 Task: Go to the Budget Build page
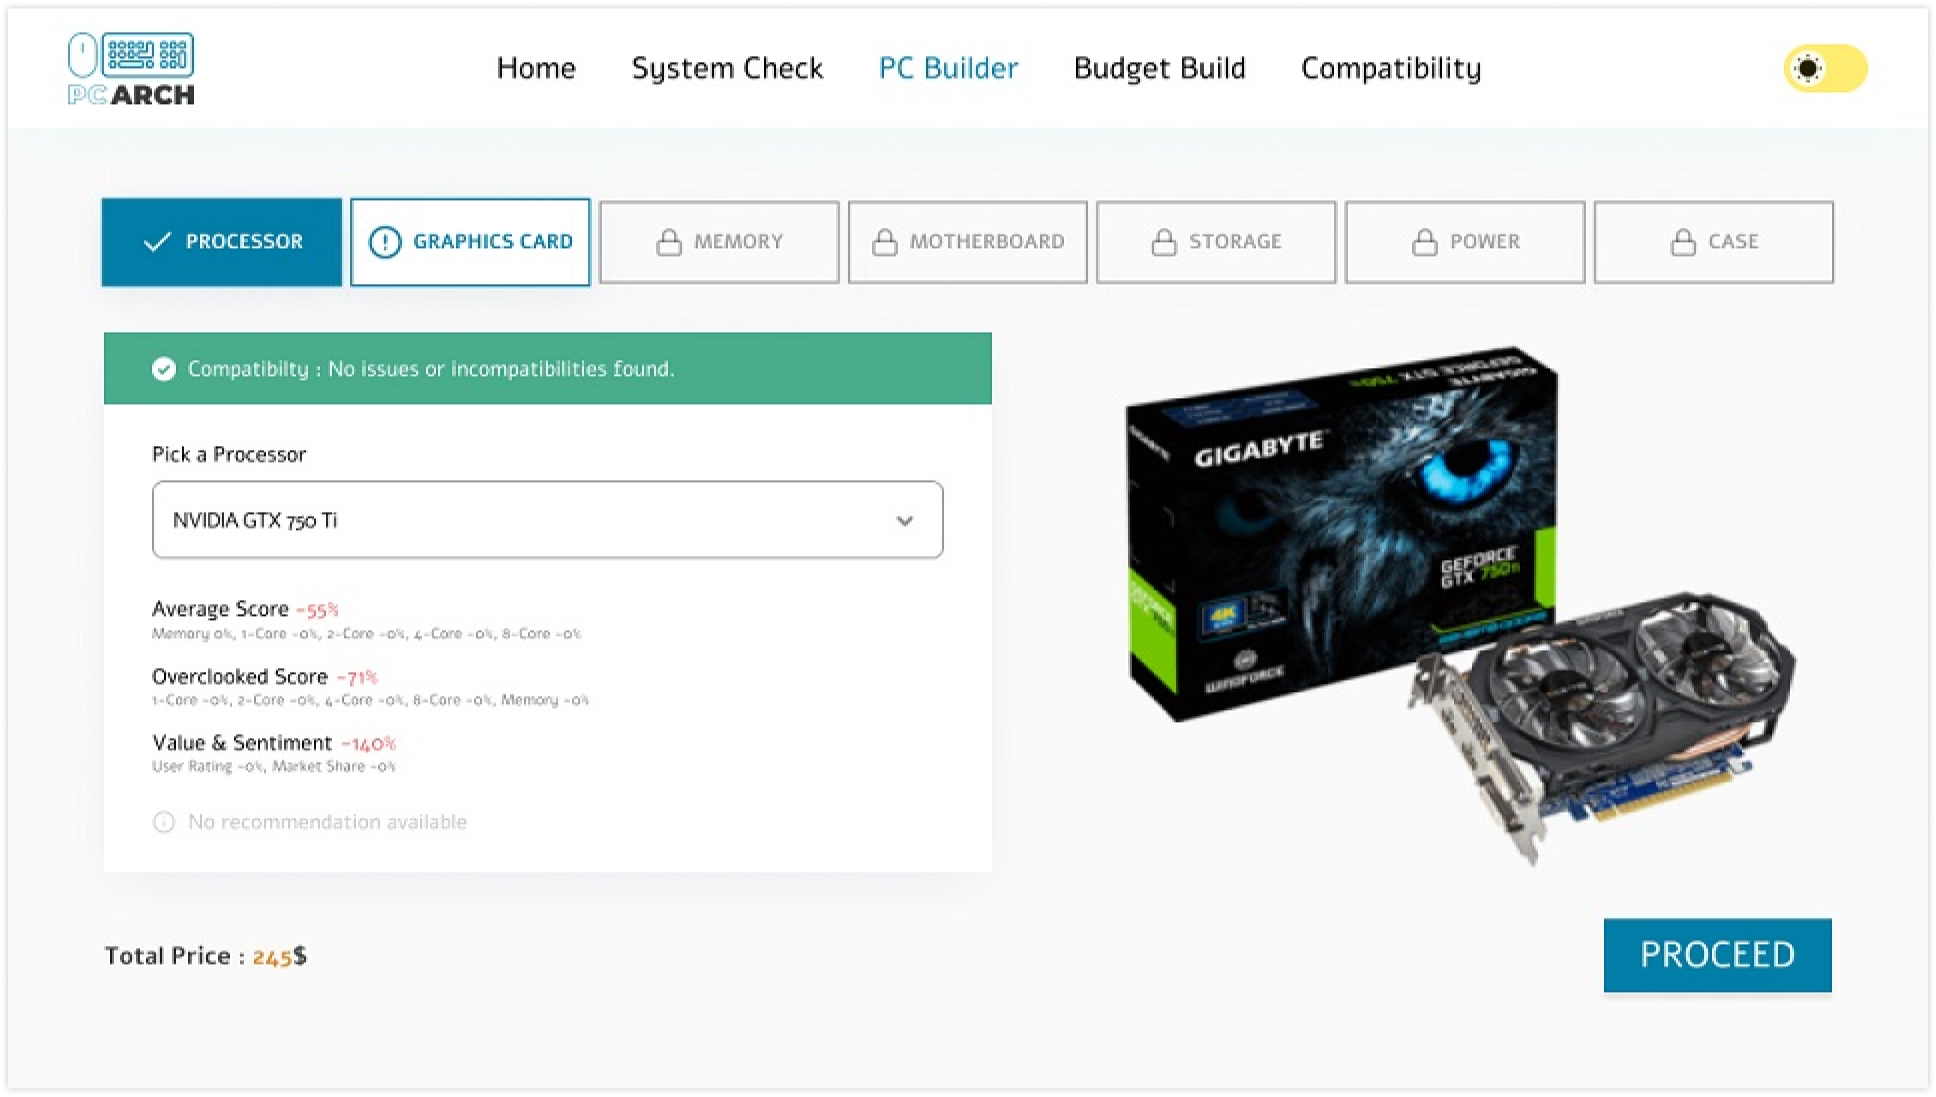(1159, 68)
